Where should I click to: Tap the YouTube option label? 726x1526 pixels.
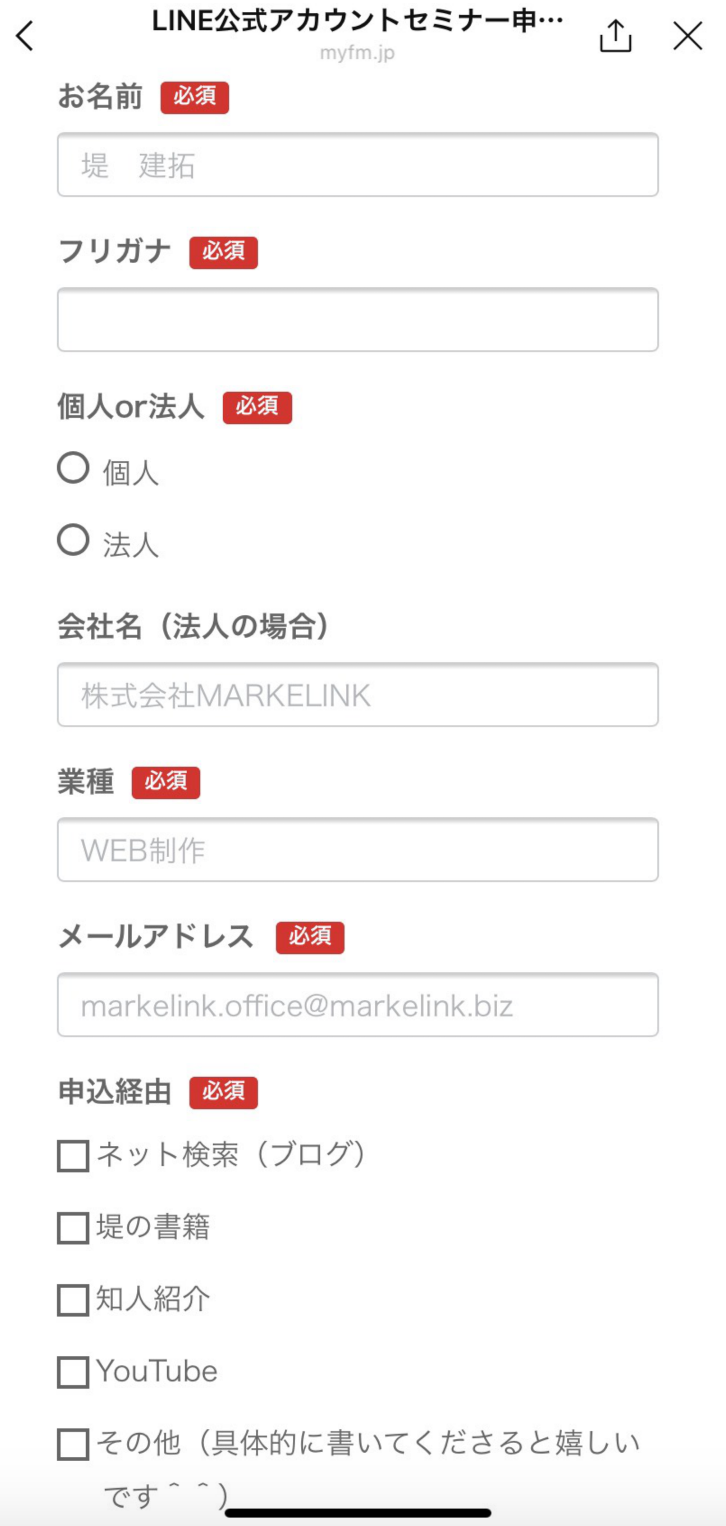(157, 1371)
